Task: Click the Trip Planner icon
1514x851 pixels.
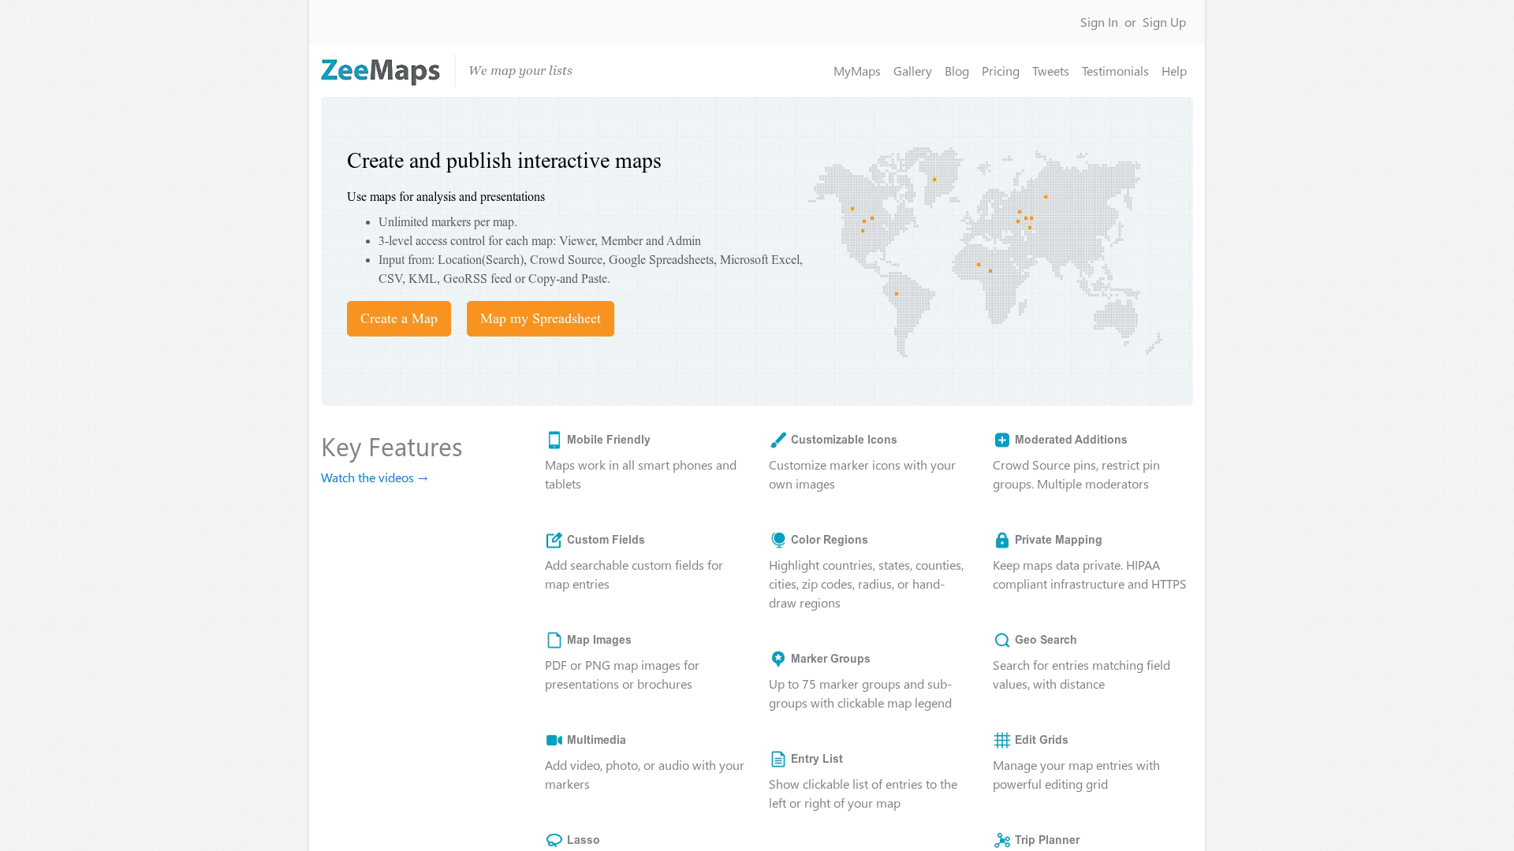Action: click(x=1002, y=840)
